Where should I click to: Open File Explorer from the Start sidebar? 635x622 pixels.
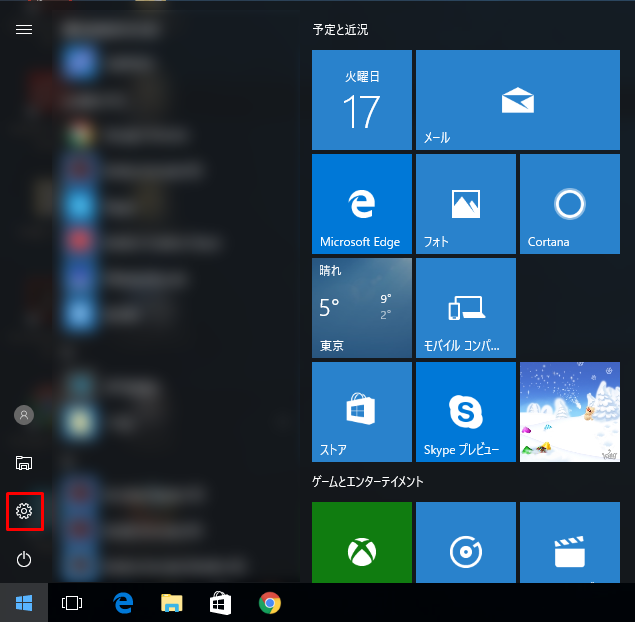pos(24,462)
